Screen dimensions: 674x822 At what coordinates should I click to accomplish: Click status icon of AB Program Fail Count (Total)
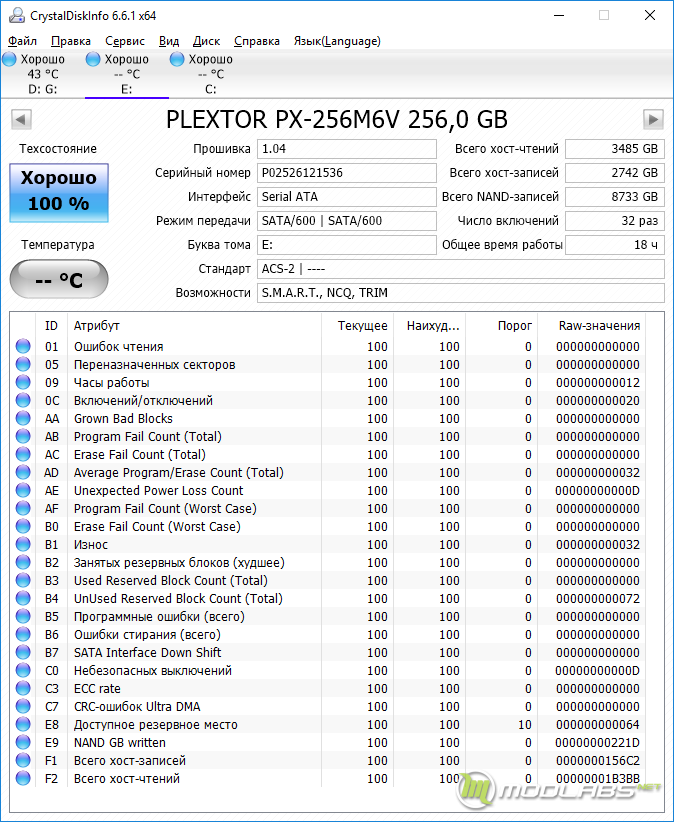click(23, 436)
